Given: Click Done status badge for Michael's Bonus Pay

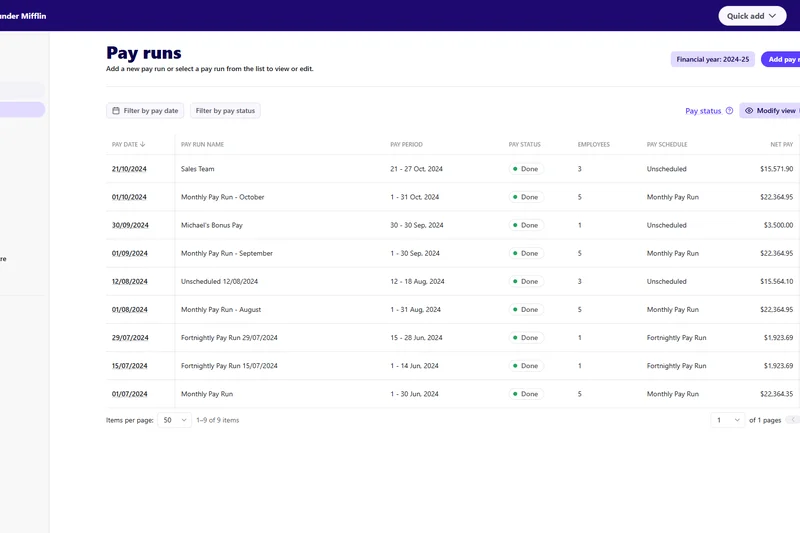Looking at the screenshot, I should pos(525,225).
